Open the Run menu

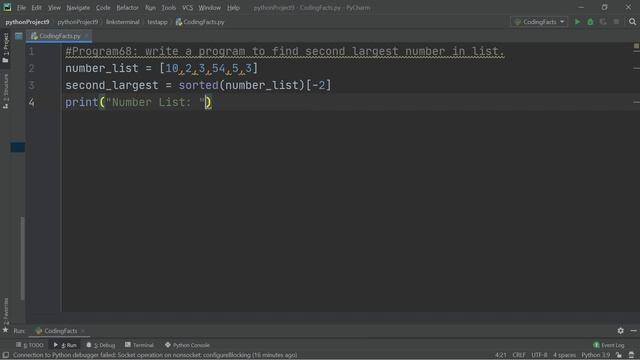click(150, 8)
